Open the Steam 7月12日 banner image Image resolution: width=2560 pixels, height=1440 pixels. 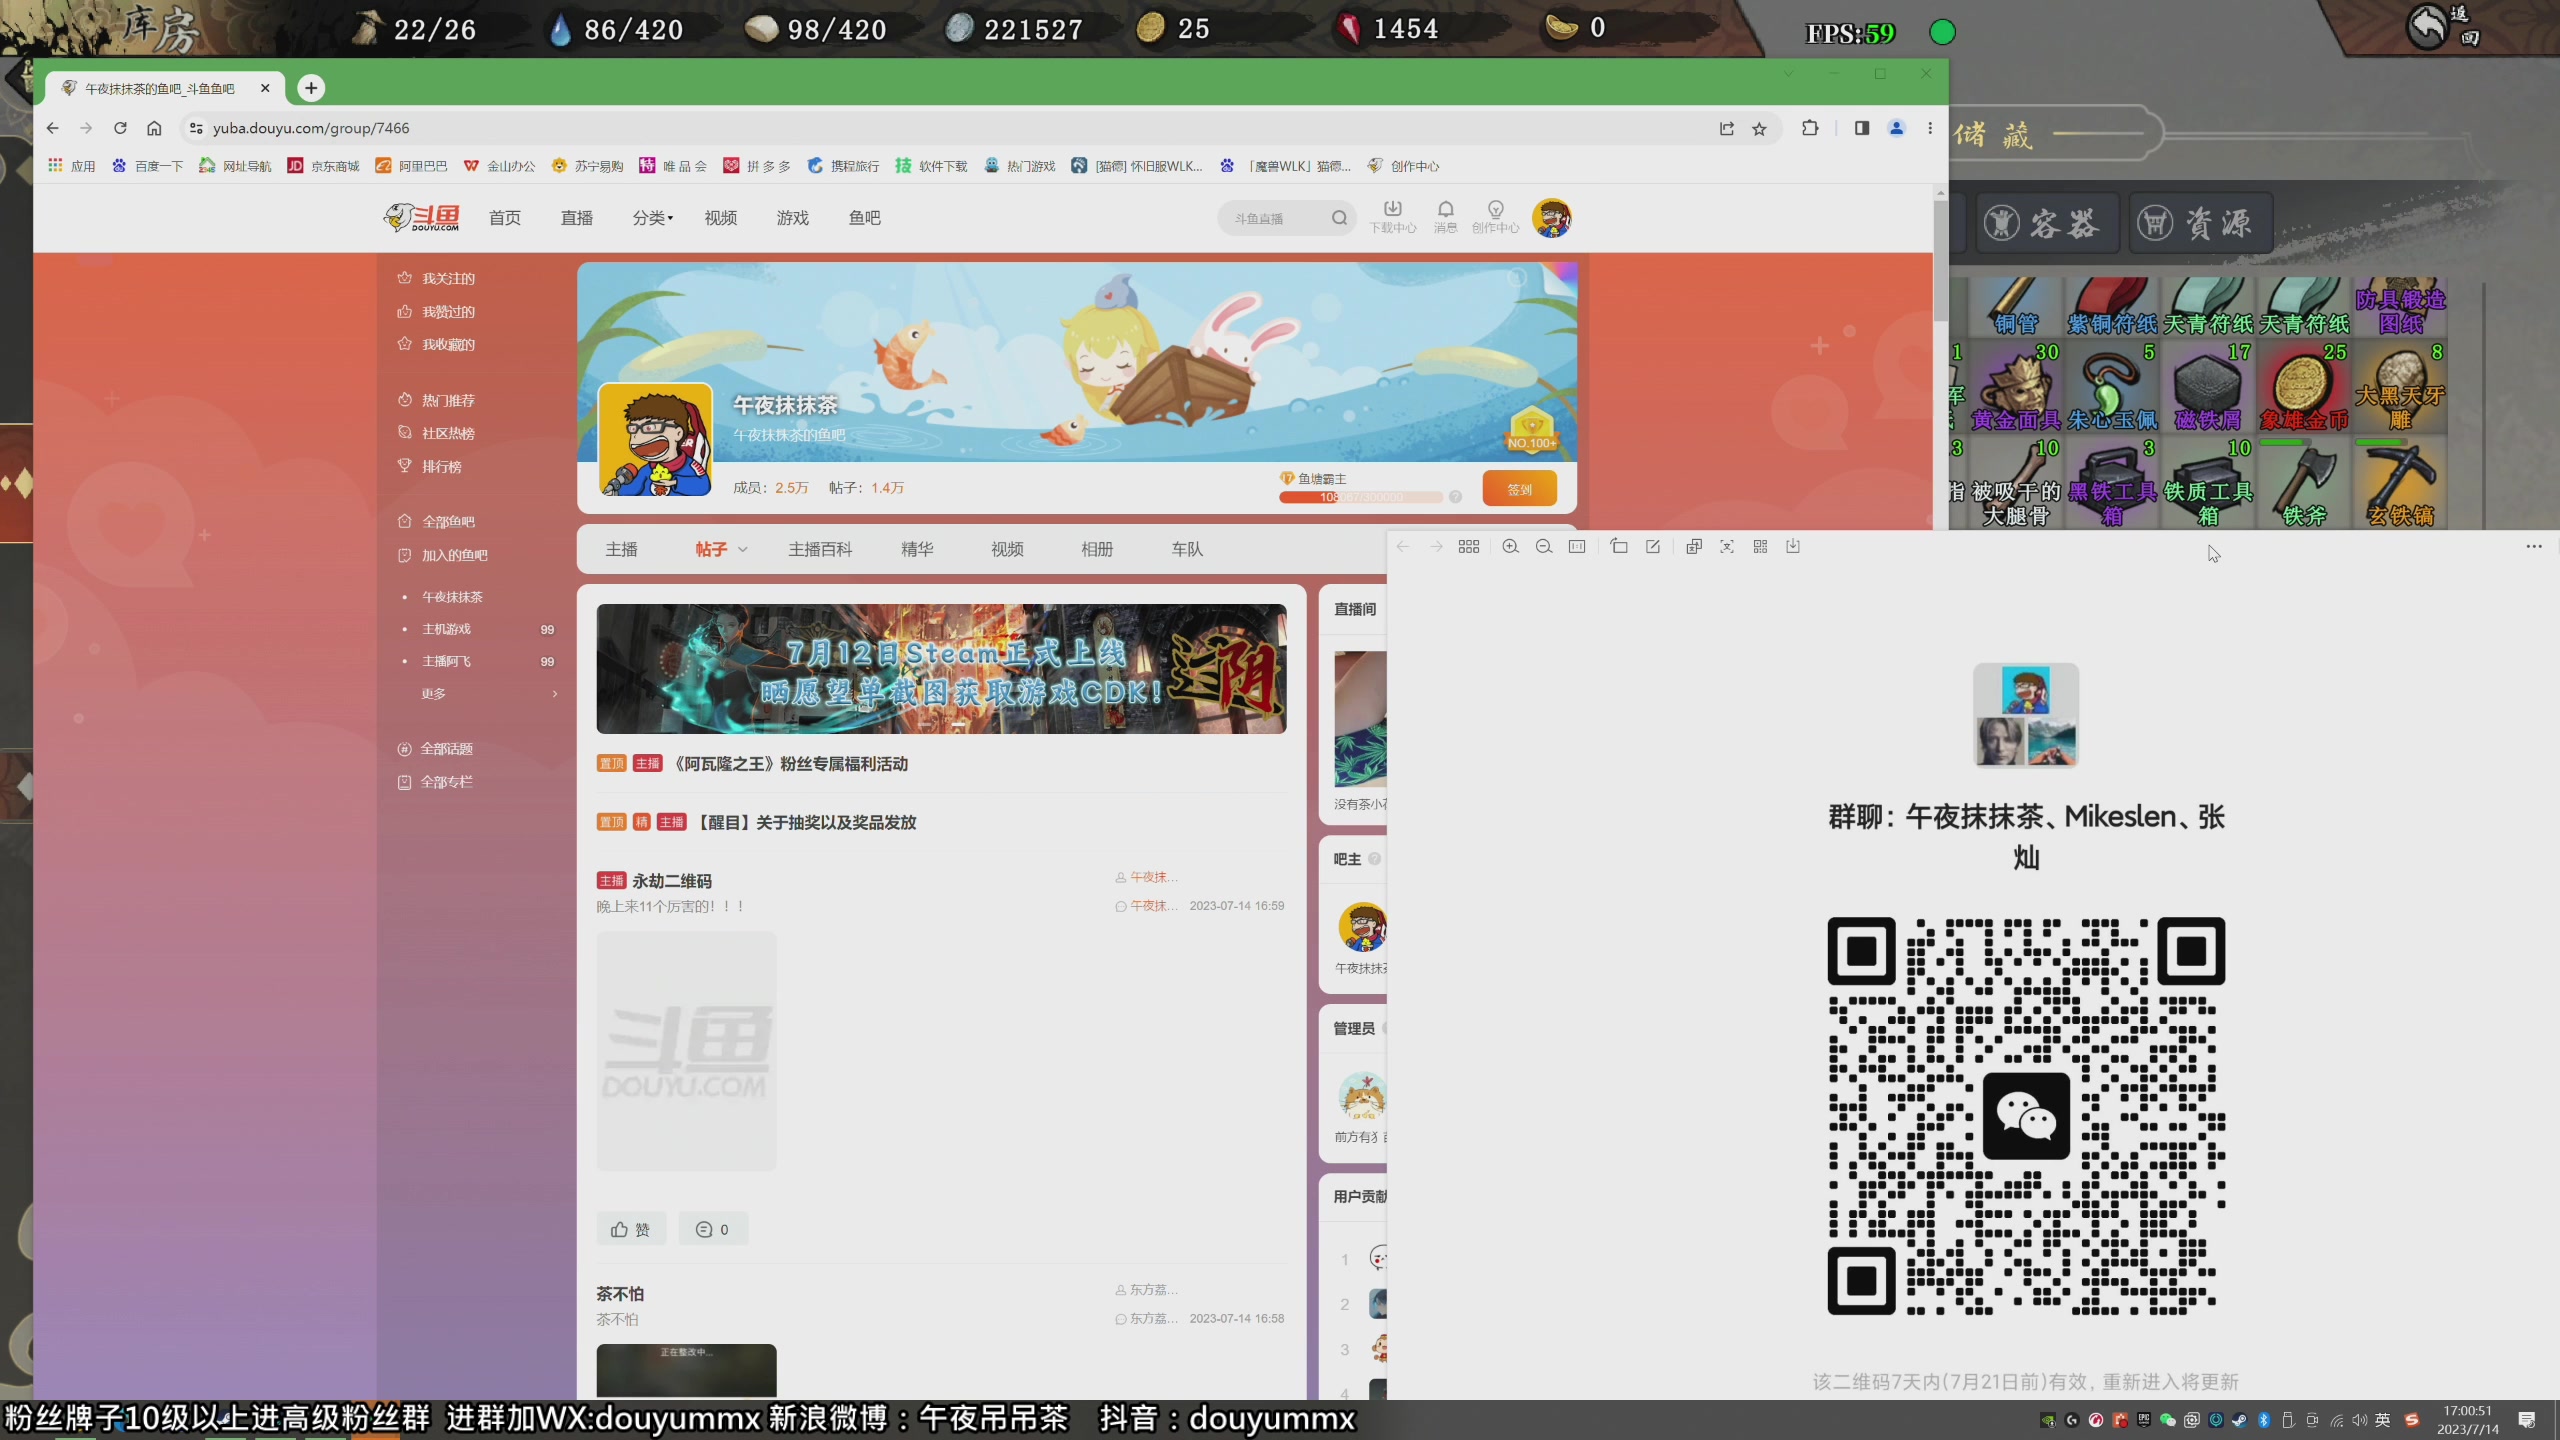tap(941, 669)
